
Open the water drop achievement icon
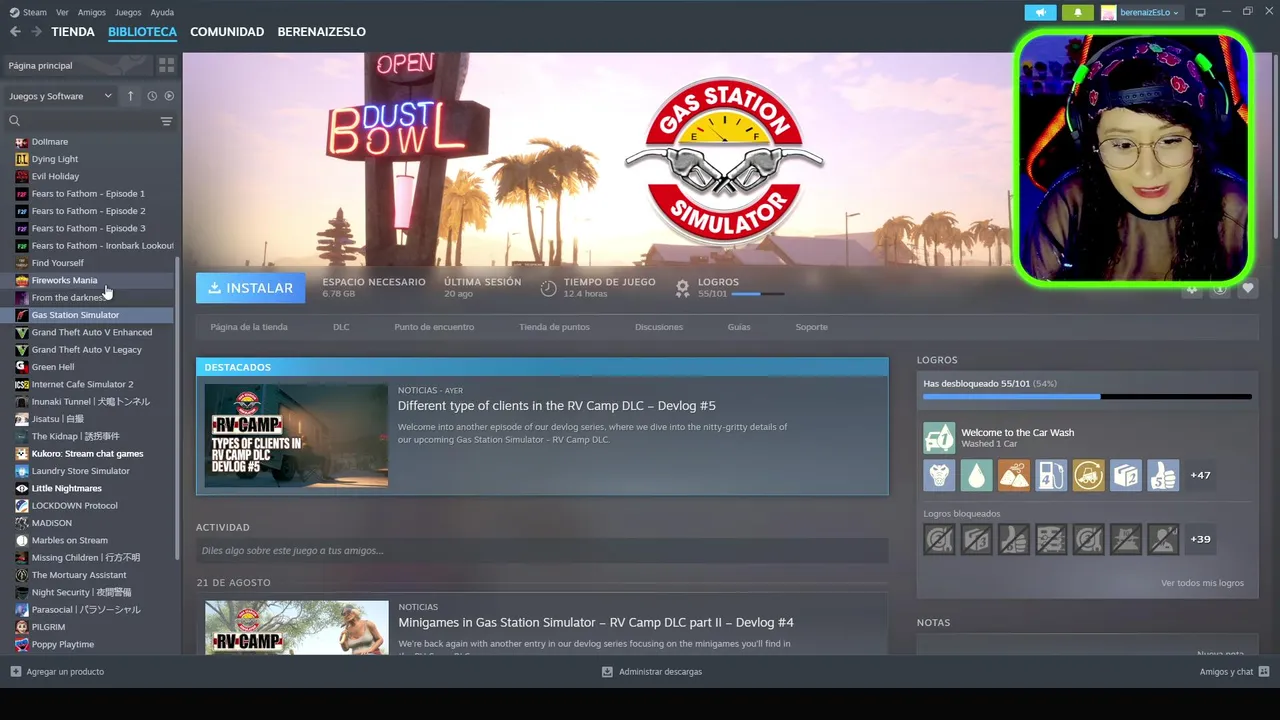[x=976, y=475]
